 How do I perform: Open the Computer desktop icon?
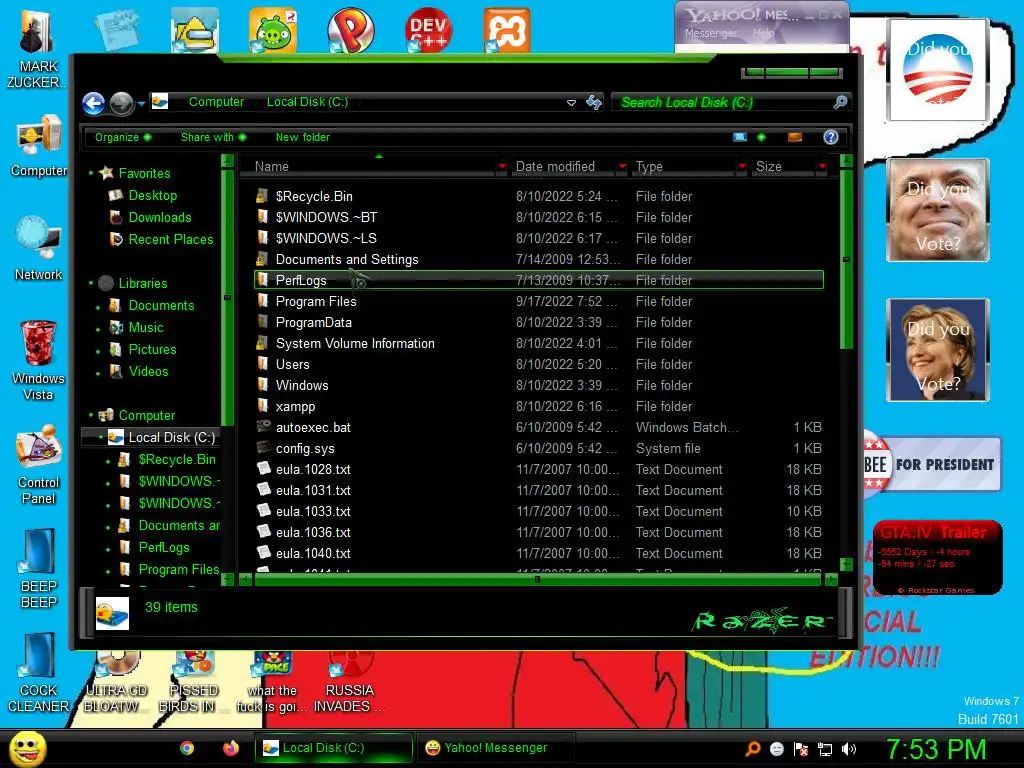[x=39, y=146]
